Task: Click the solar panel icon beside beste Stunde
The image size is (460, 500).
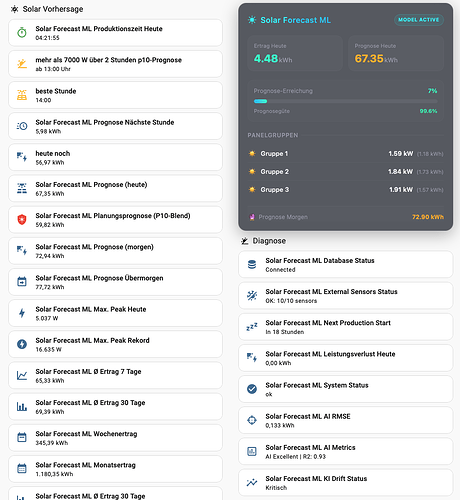Action: tap(22, 95)
